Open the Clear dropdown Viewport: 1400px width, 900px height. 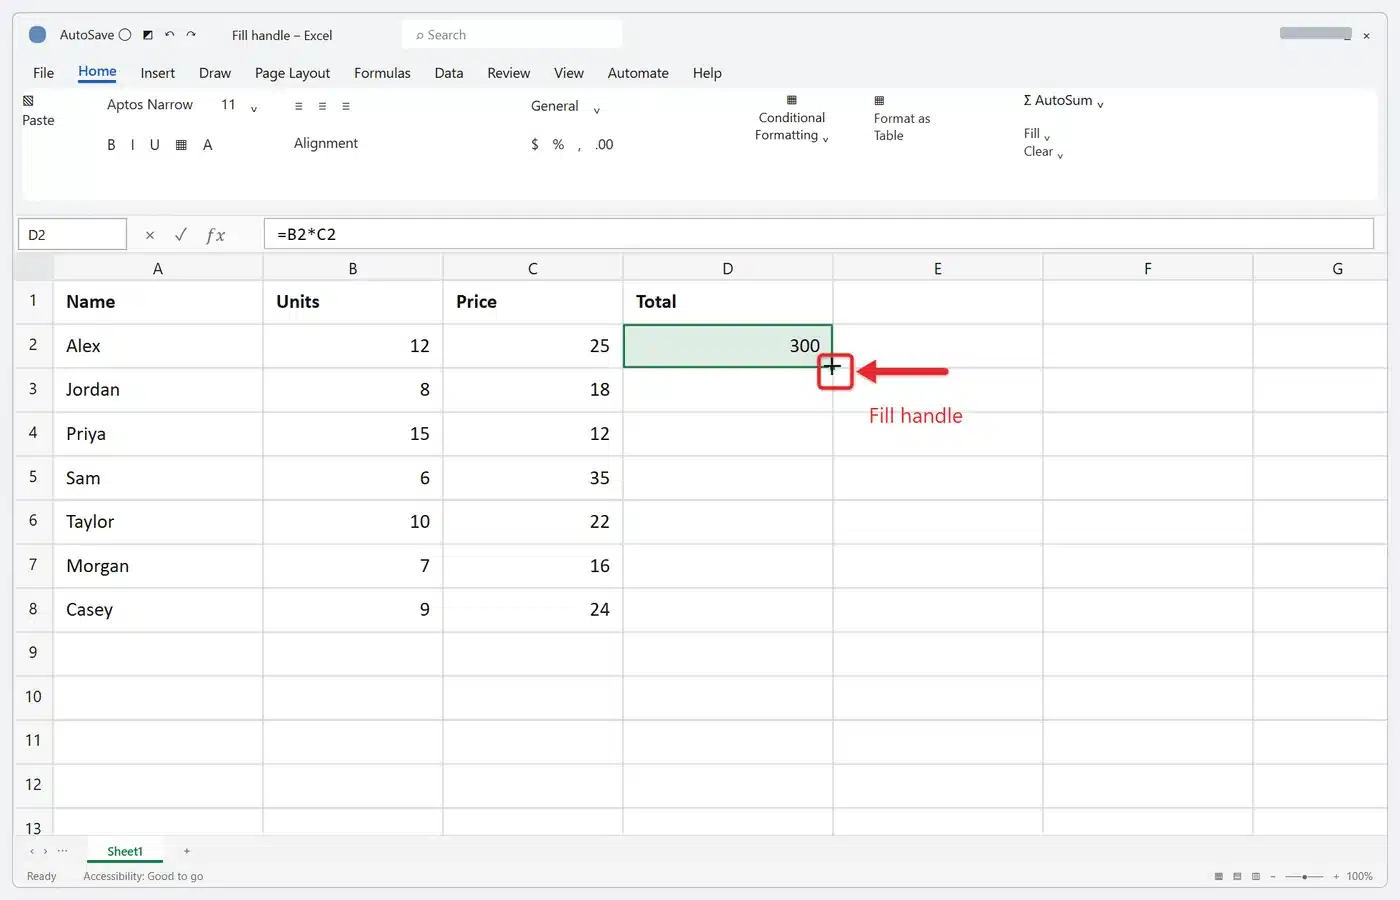(1043, 152)
